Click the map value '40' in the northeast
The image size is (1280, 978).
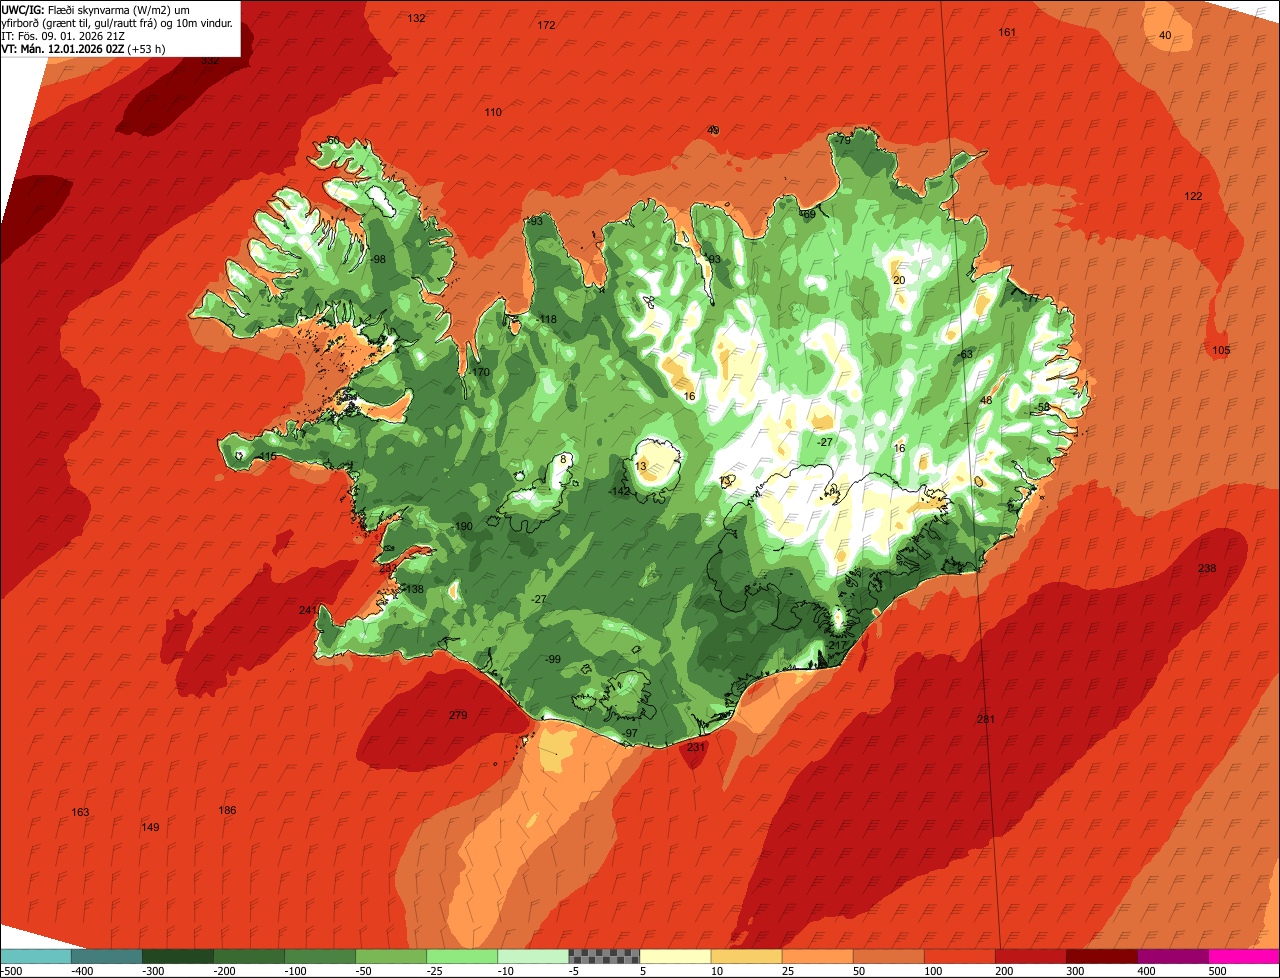tap(1165, 35)
